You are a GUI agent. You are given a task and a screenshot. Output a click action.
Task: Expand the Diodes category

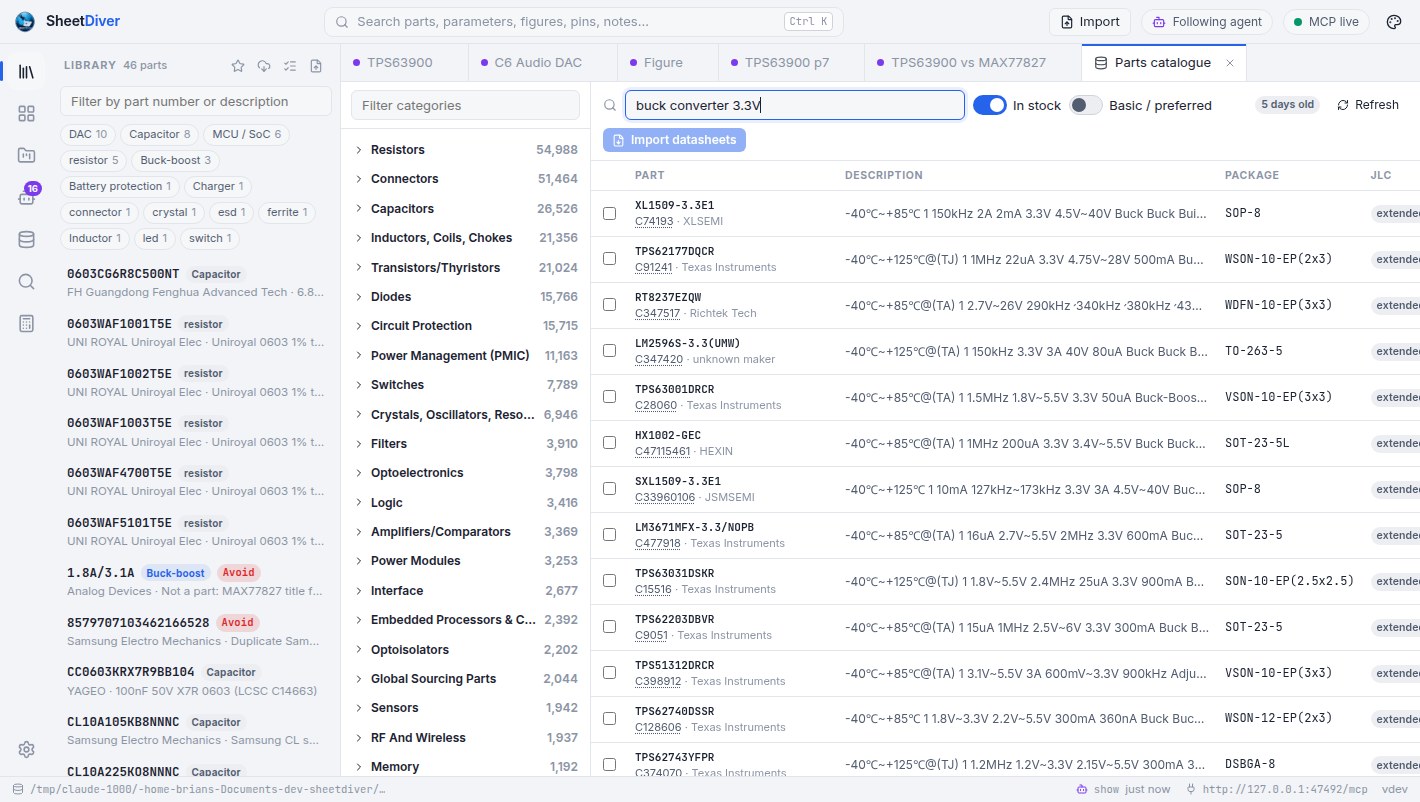tap(358, 297)
